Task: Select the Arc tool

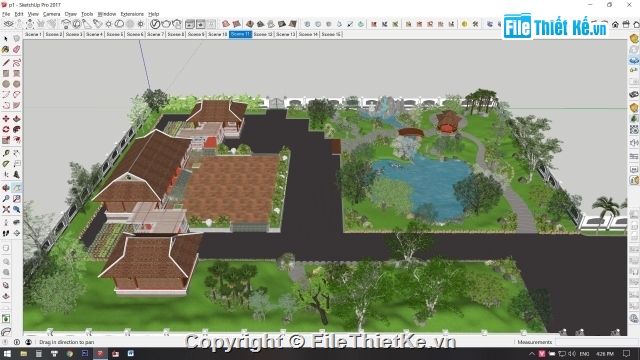Action: pos(6,94)
